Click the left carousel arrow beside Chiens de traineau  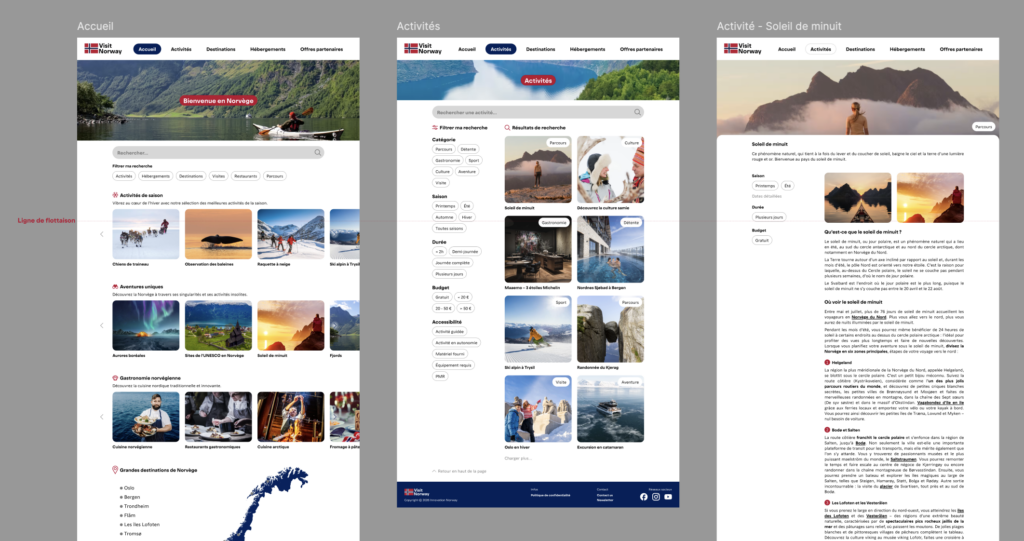click(x=101, y=234)
